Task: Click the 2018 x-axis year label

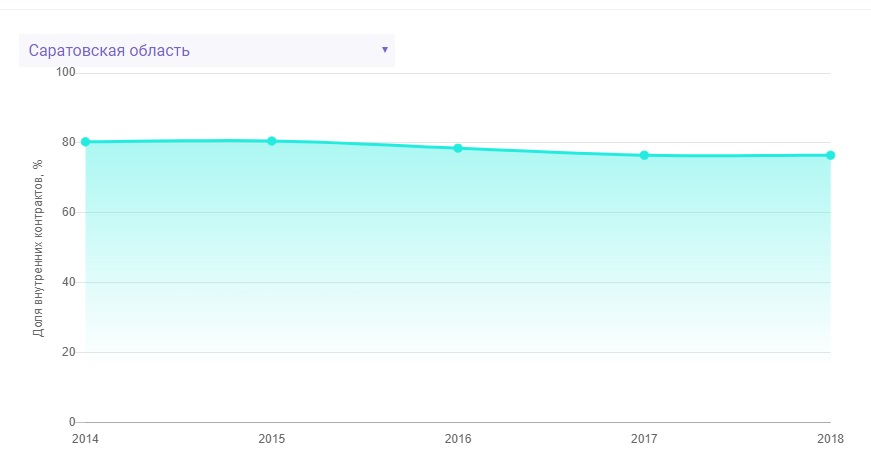Action: pos(830,439)
